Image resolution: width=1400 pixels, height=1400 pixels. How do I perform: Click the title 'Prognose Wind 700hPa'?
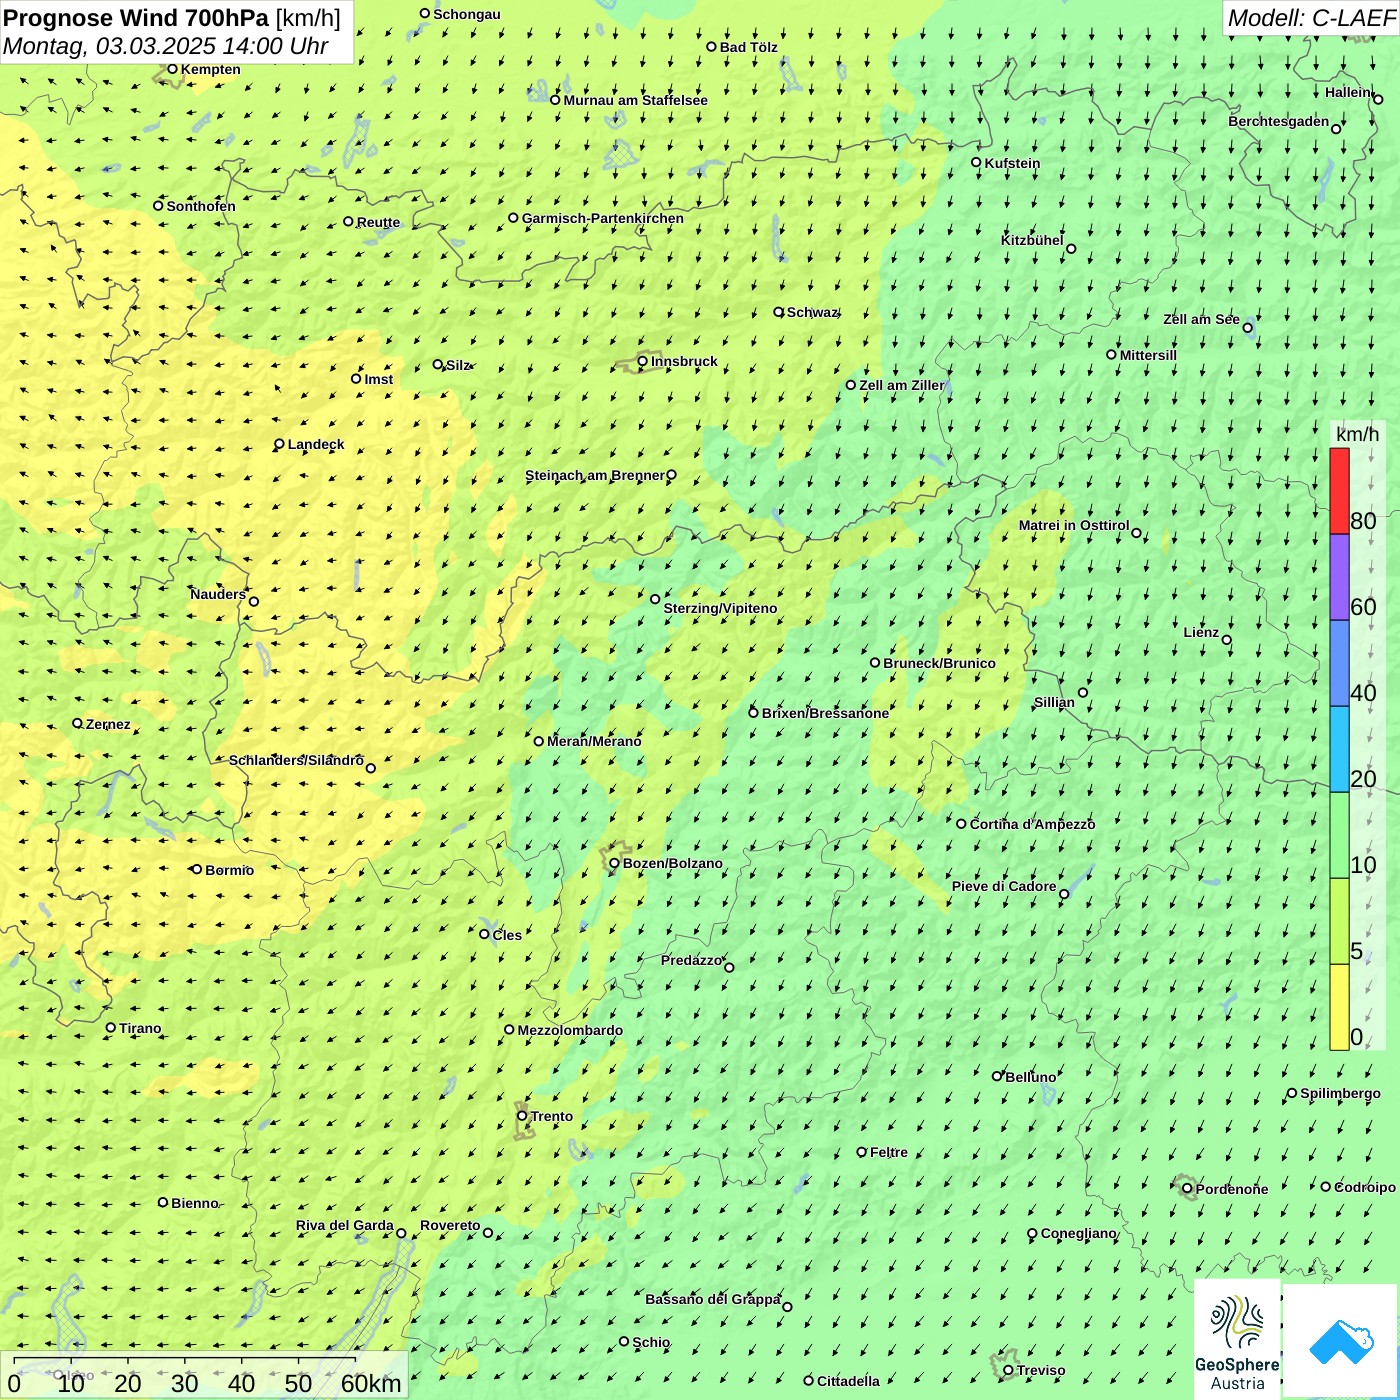136,18
